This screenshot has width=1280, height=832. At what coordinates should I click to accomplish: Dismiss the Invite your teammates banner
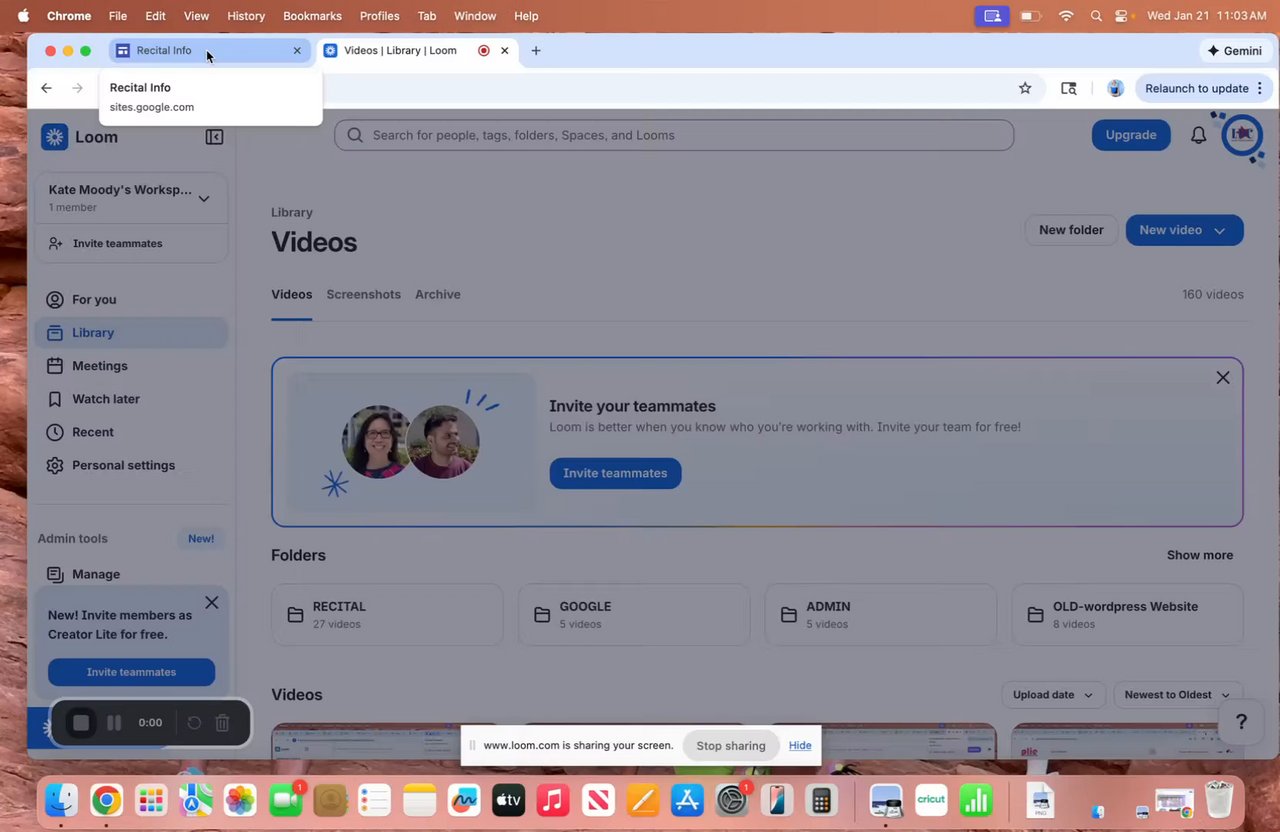click(1223, 377)
